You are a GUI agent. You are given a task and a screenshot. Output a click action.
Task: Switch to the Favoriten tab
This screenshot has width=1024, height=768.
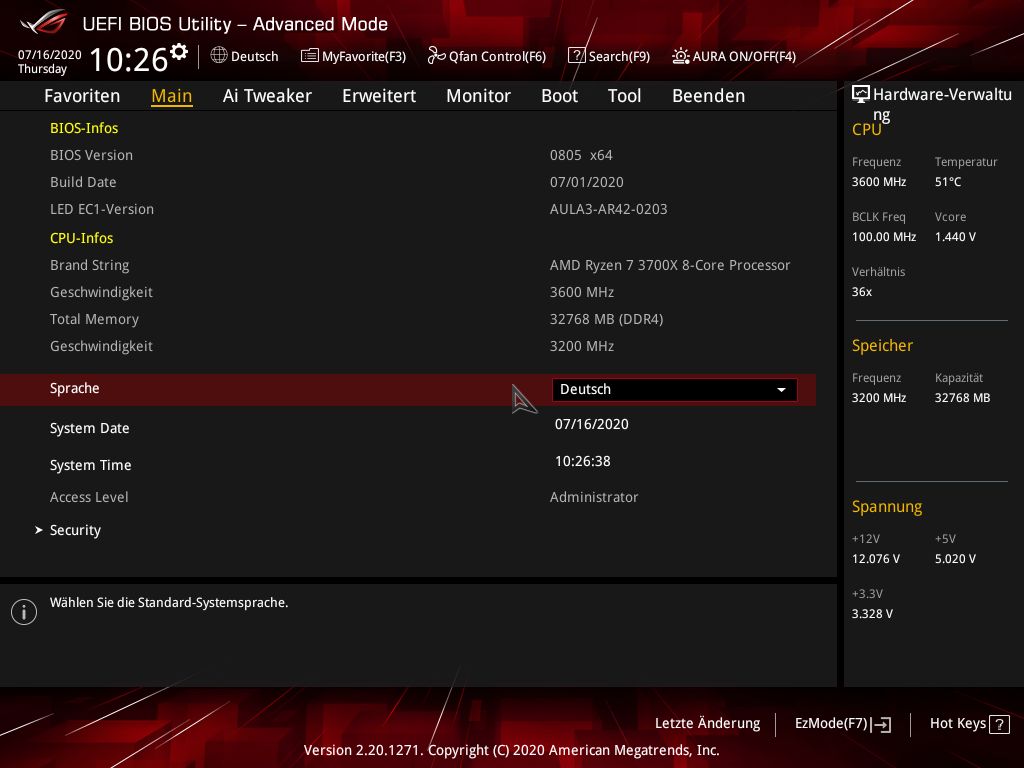[82, 95]
